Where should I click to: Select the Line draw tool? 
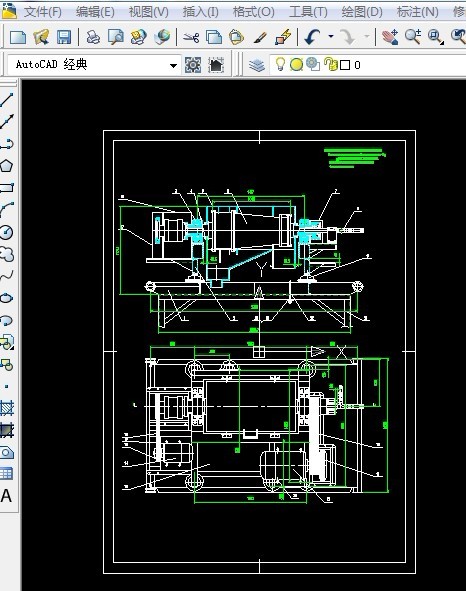[x=7, y=100]
